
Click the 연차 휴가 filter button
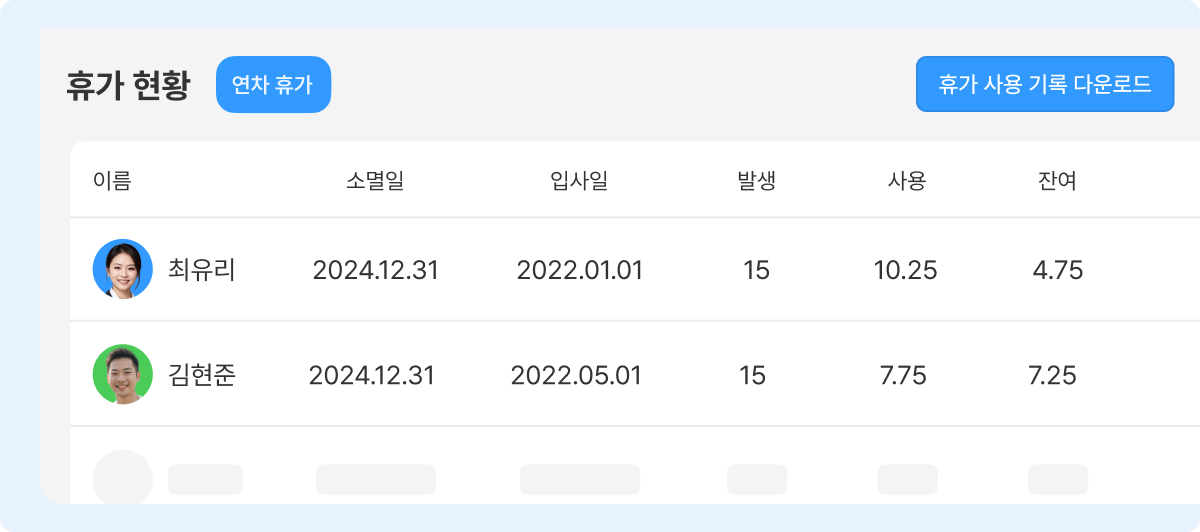pos(273,84)
